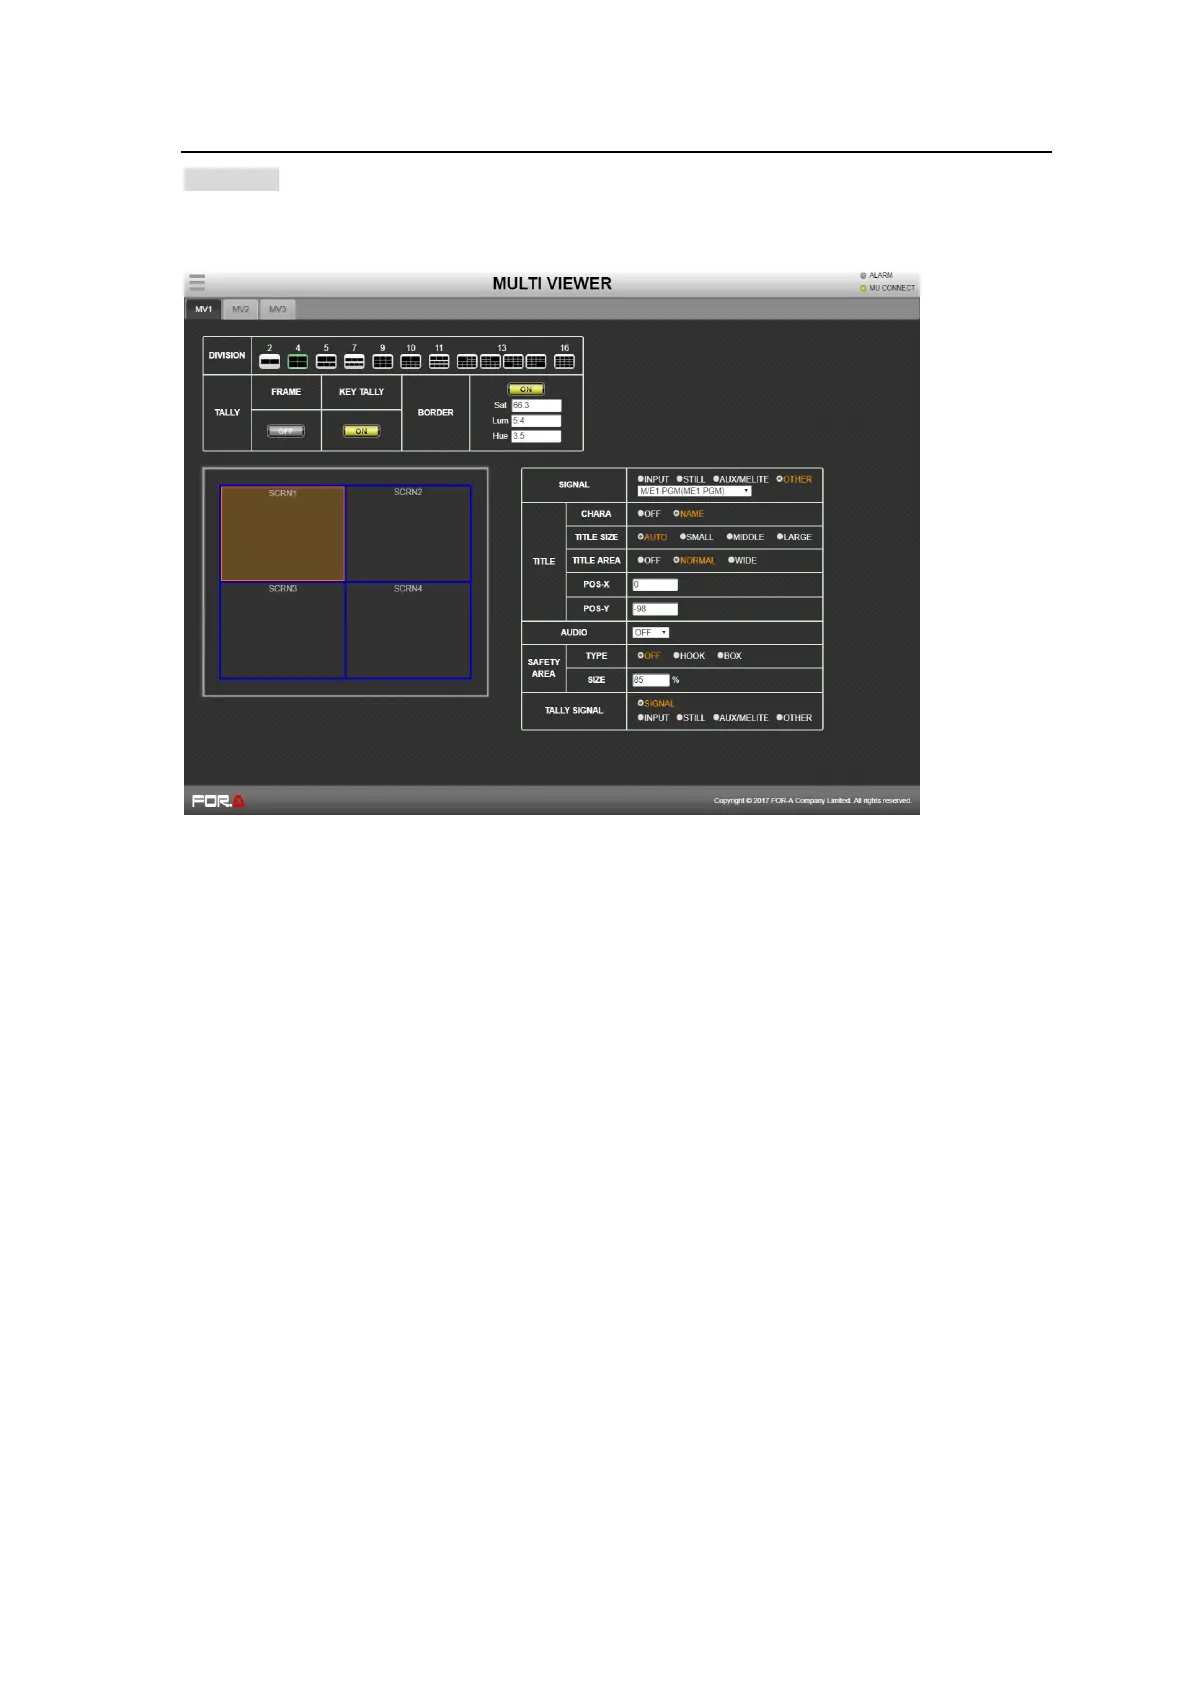1191x1684 pixels.
Task: Open the M/E1 PGM signal dropdown
Action: point(694,491)
